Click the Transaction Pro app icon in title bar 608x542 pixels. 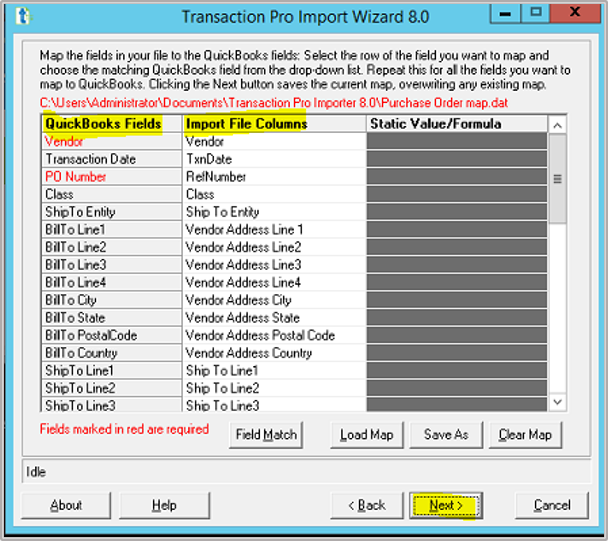23,17
